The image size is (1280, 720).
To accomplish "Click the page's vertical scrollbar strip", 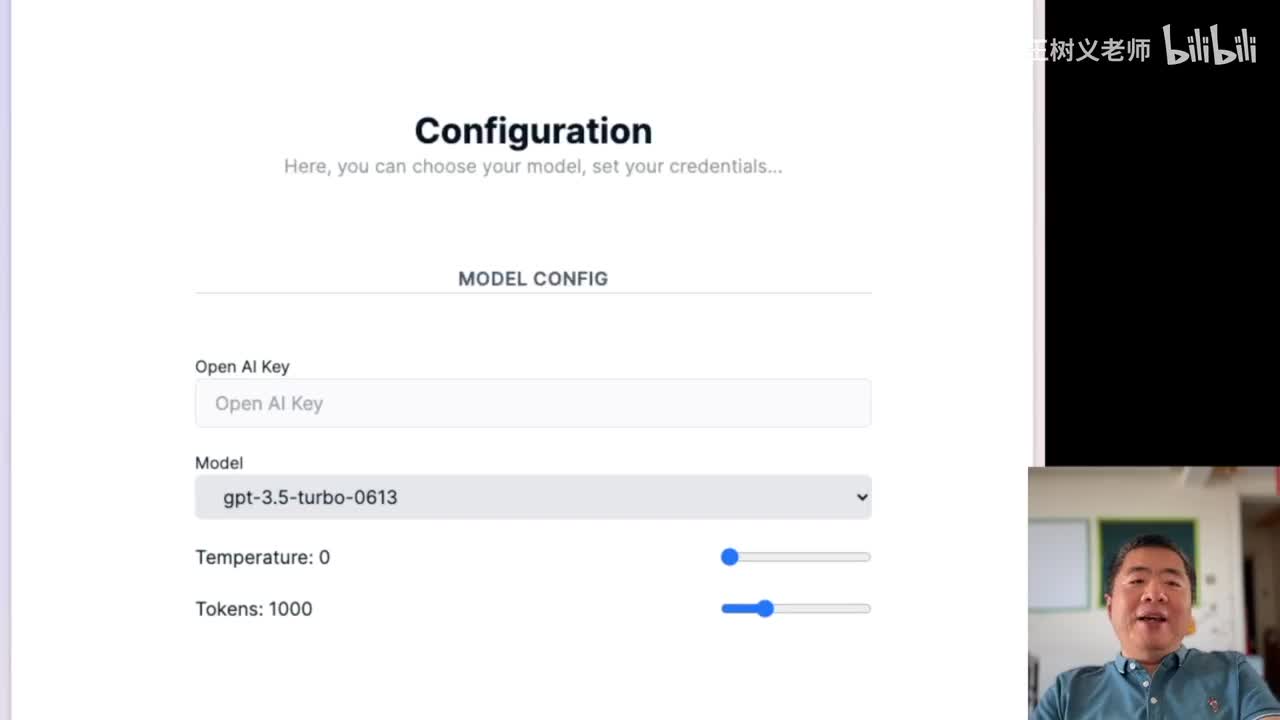I will (x=1038, y=300).
